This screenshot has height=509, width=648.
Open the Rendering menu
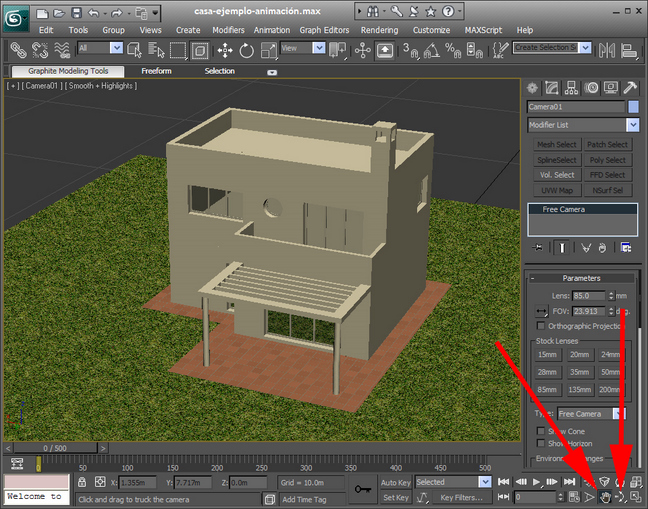(379, 30)
